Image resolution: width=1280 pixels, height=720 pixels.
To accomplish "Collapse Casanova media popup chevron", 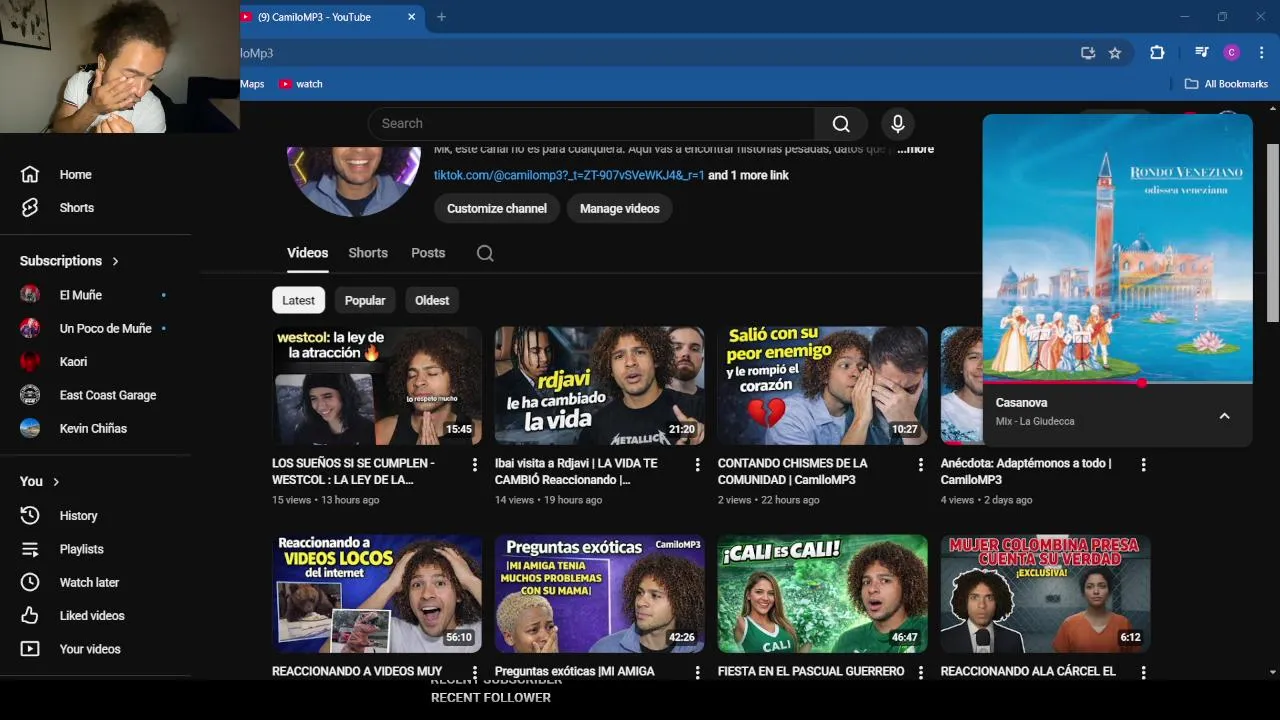I will (x=1224, y=416).
